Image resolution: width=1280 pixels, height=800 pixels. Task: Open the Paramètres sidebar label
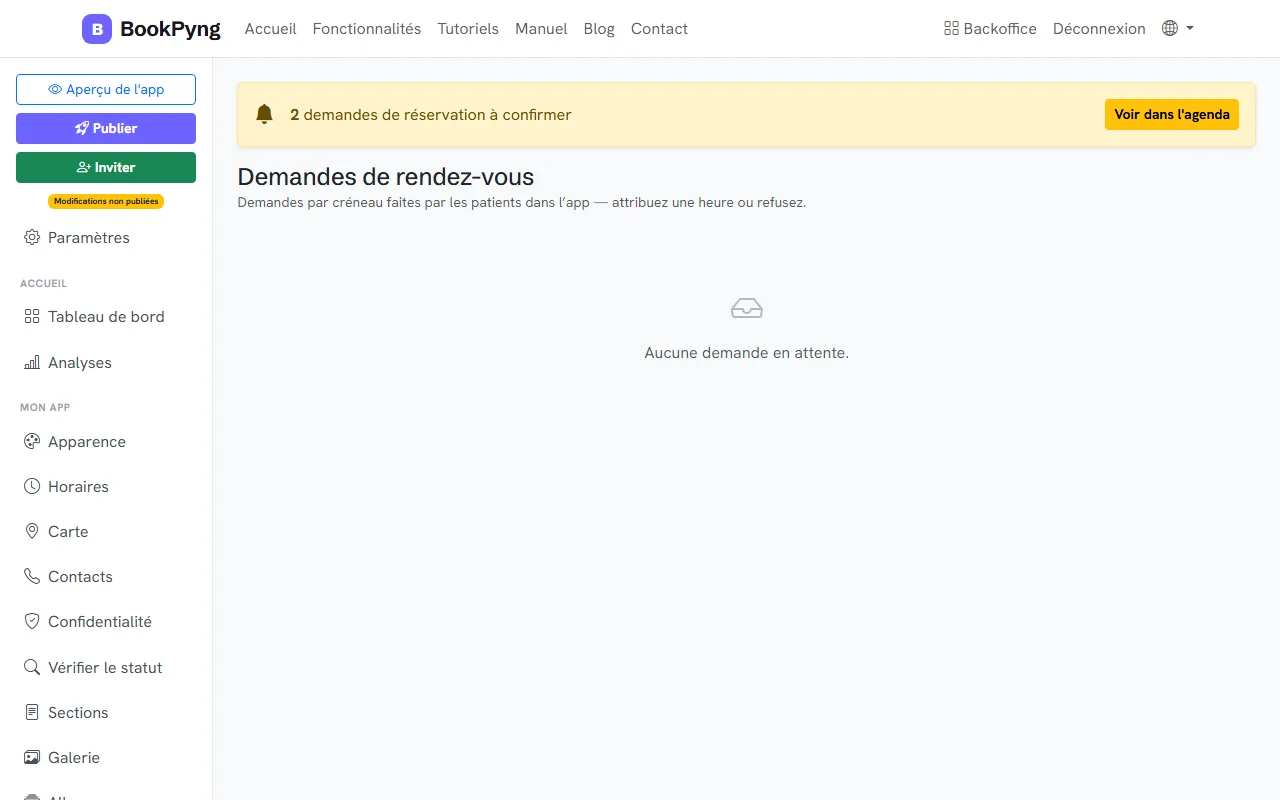(x=89, y=238)
